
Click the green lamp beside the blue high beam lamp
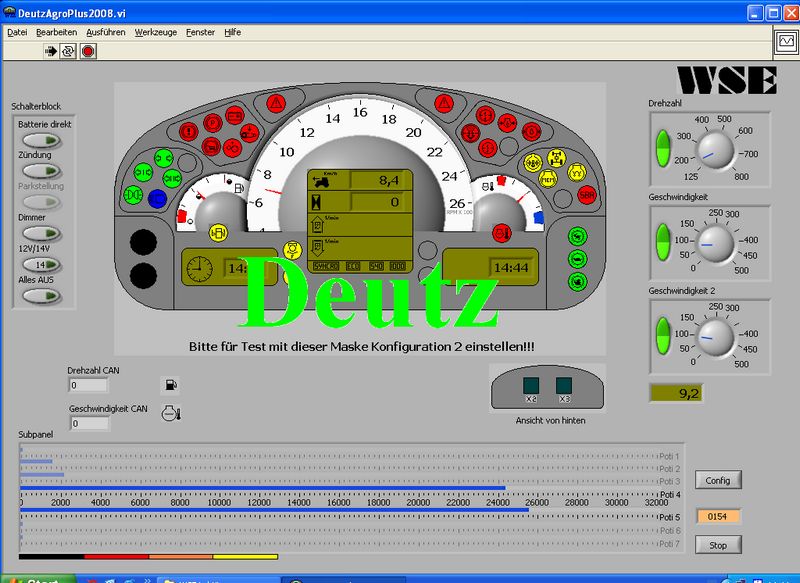[133, 195]
